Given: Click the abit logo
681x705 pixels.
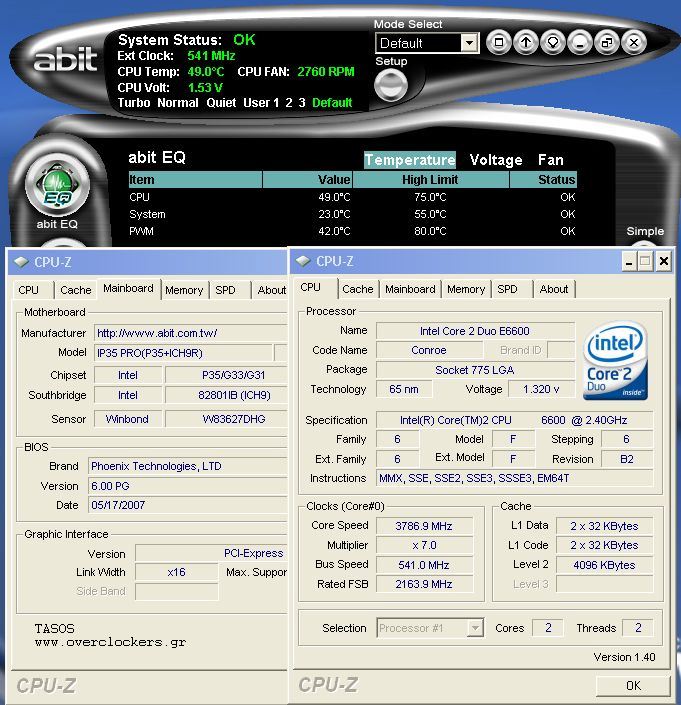Looking at the screenshot, I should click(66, 59).
